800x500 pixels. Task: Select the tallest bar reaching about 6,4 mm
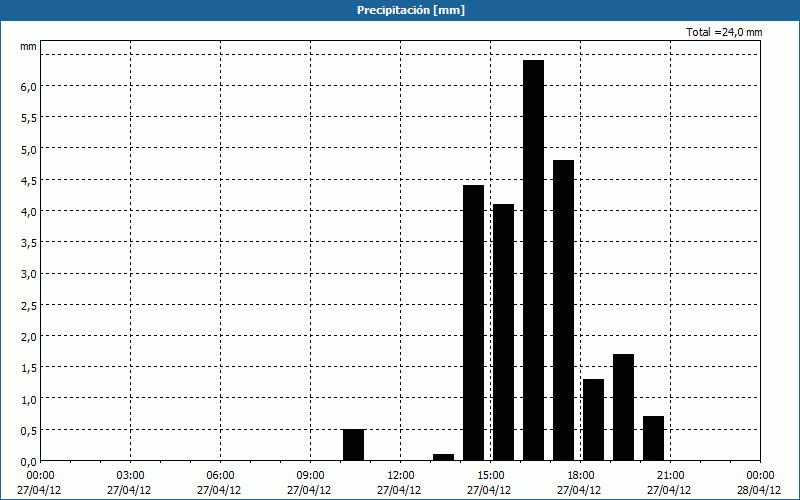534,260
